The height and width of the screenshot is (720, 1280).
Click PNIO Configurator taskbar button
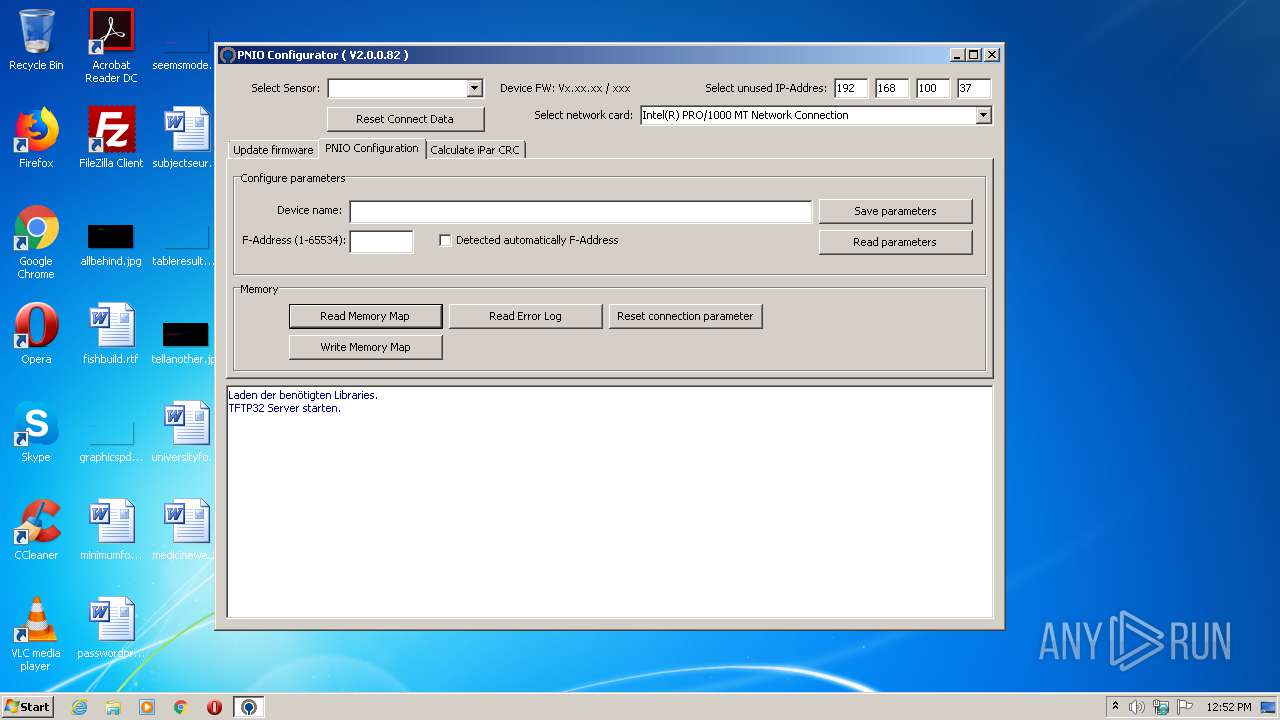point(249,707)
